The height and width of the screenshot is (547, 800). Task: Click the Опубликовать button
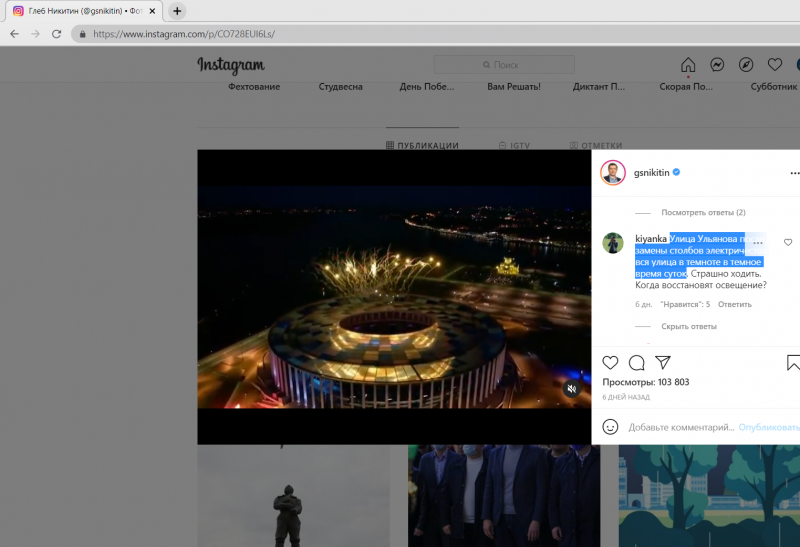(769, 427)
